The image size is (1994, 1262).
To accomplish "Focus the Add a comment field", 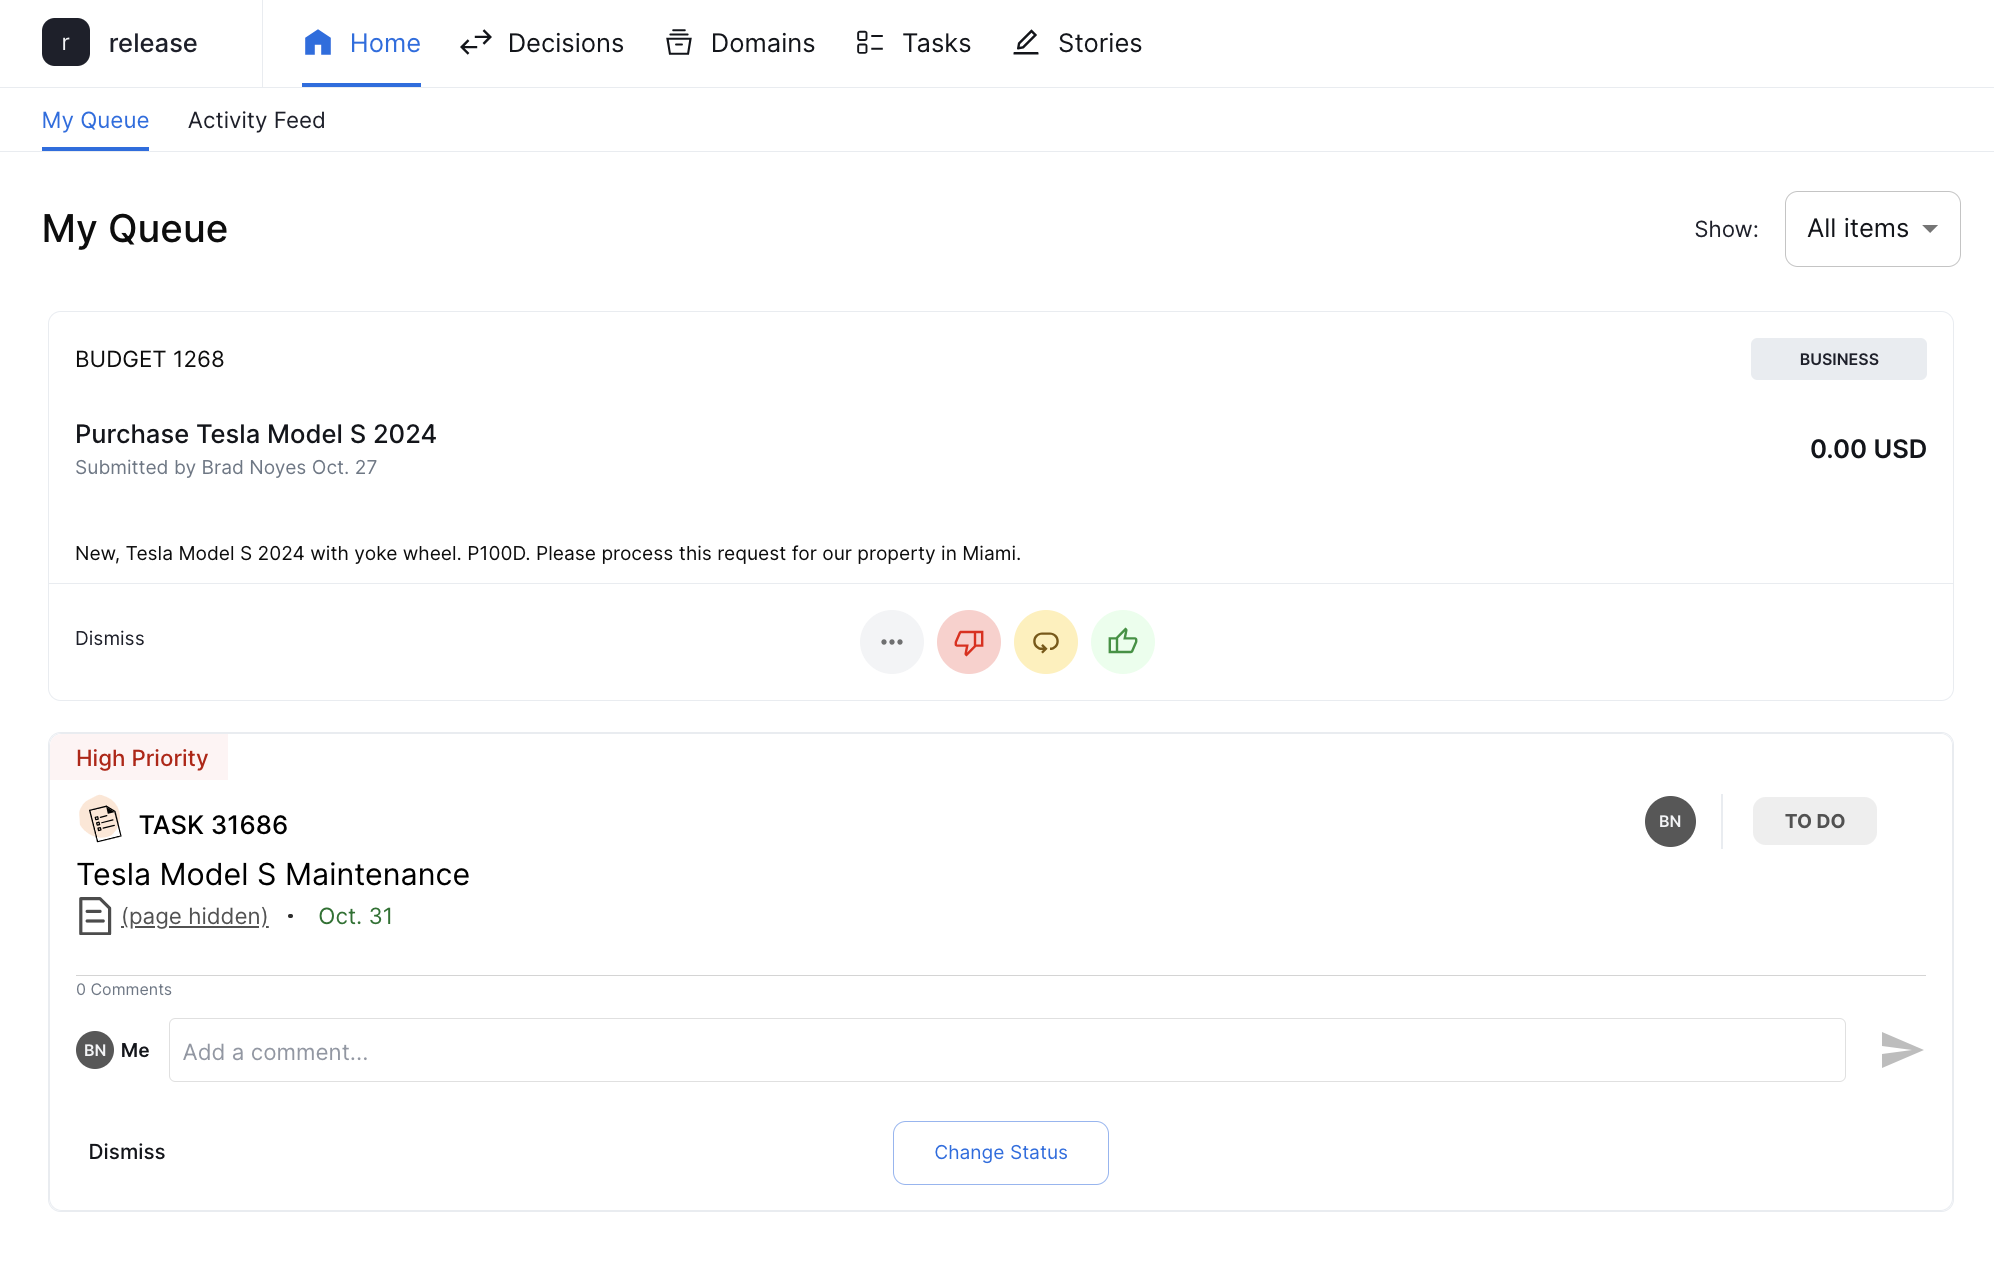I will (1006, 1051).
